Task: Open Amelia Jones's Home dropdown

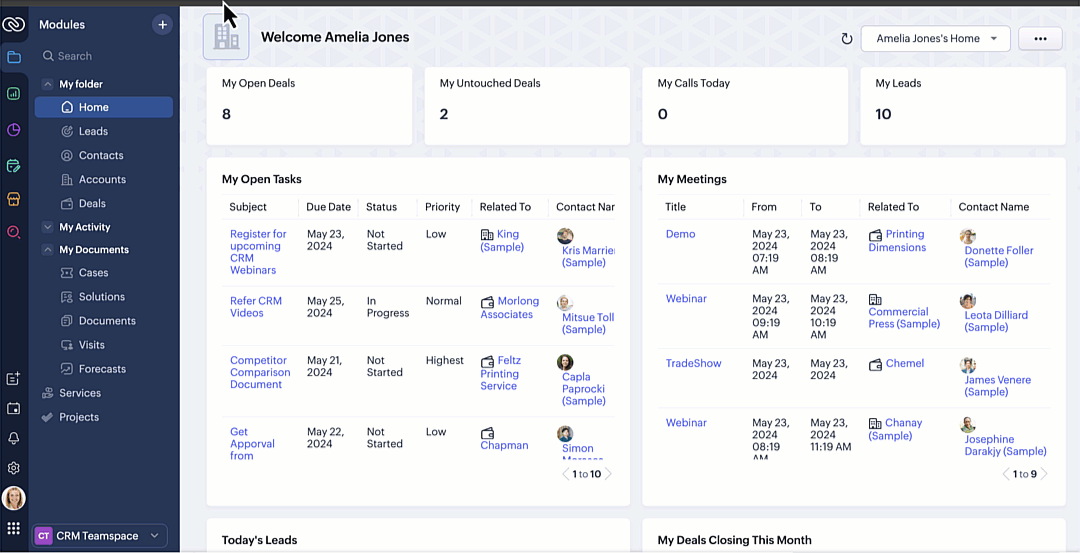Action: pos(936,39)
